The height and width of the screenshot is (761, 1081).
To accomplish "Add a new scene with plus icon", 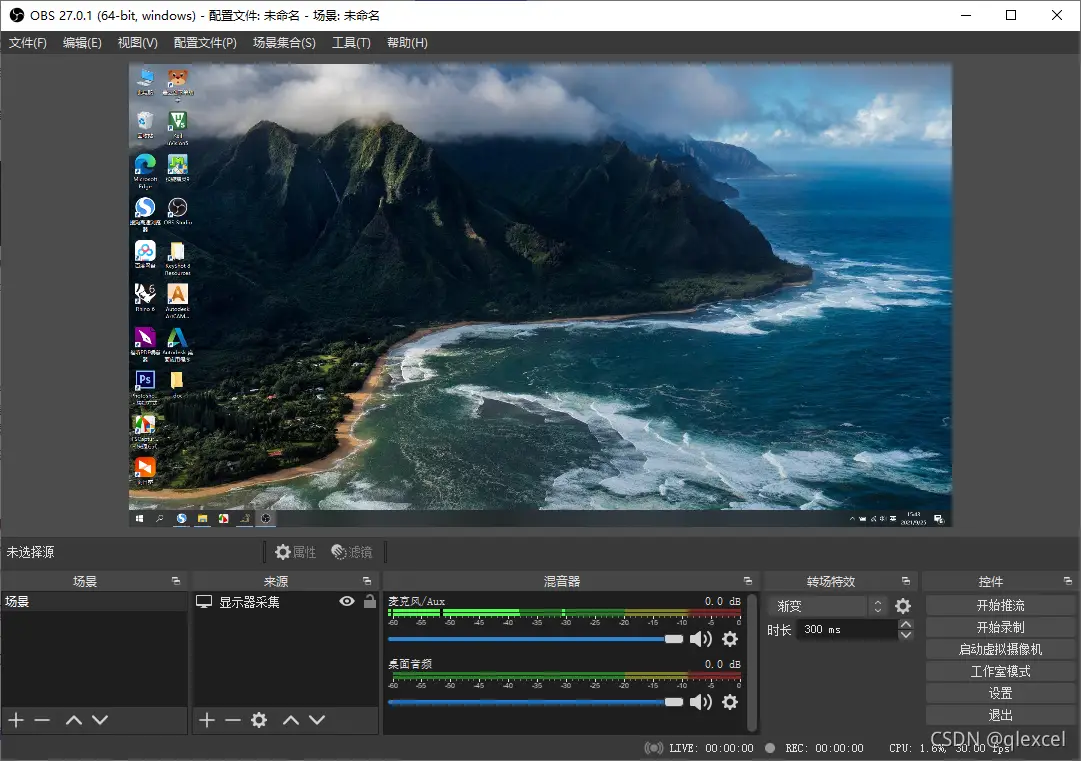I will [15, 720].
